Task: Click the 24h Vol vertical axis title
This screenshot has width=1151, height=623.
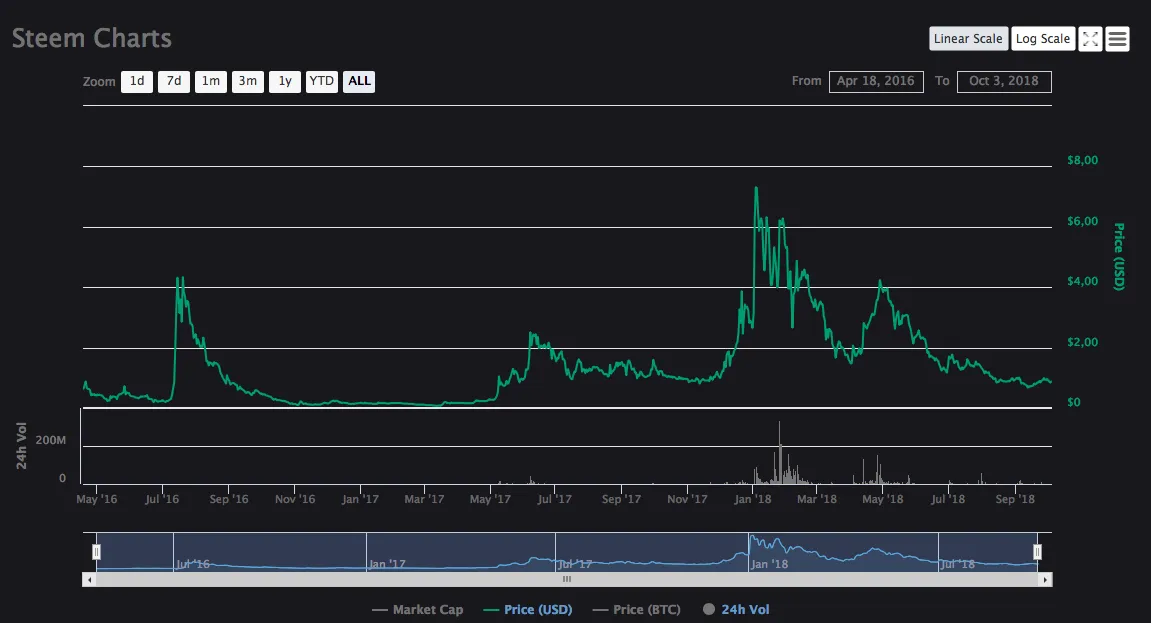Action: tap(21, 445)
